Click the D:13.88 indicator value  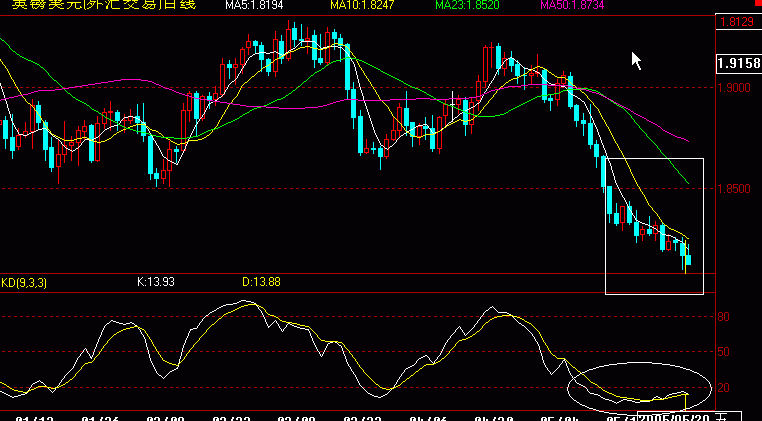point(261,281)
